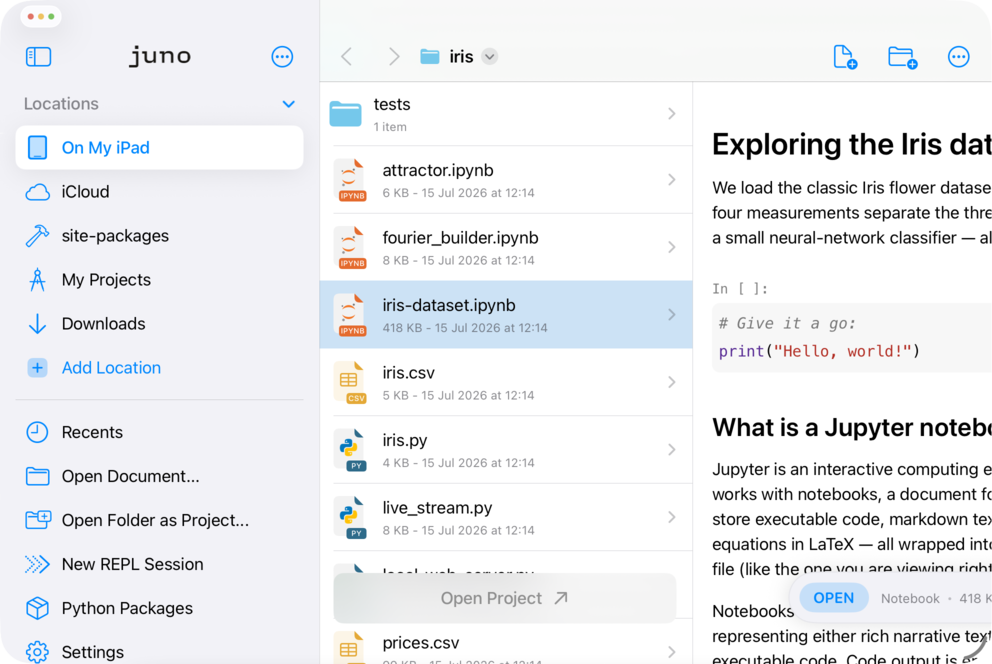Click the OPEN notebook button

pyautogui.click(x=833, y=598)
